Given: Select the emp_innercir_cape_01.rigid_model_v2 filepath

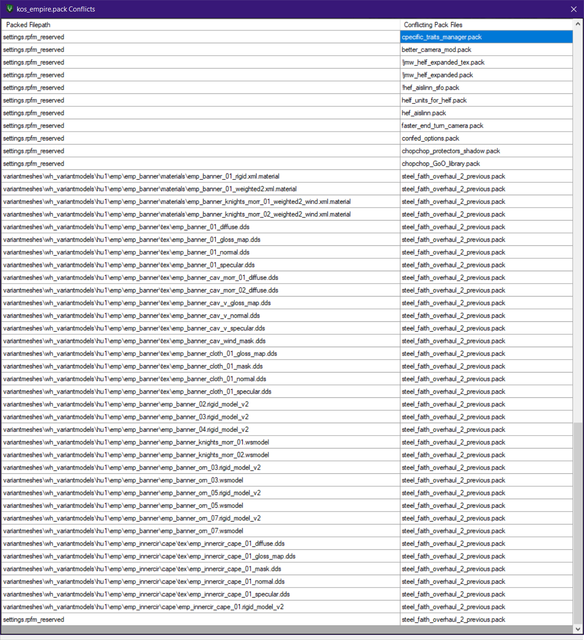Looking at the screenshot, I should pyautogui.click(x=200, y=607).
